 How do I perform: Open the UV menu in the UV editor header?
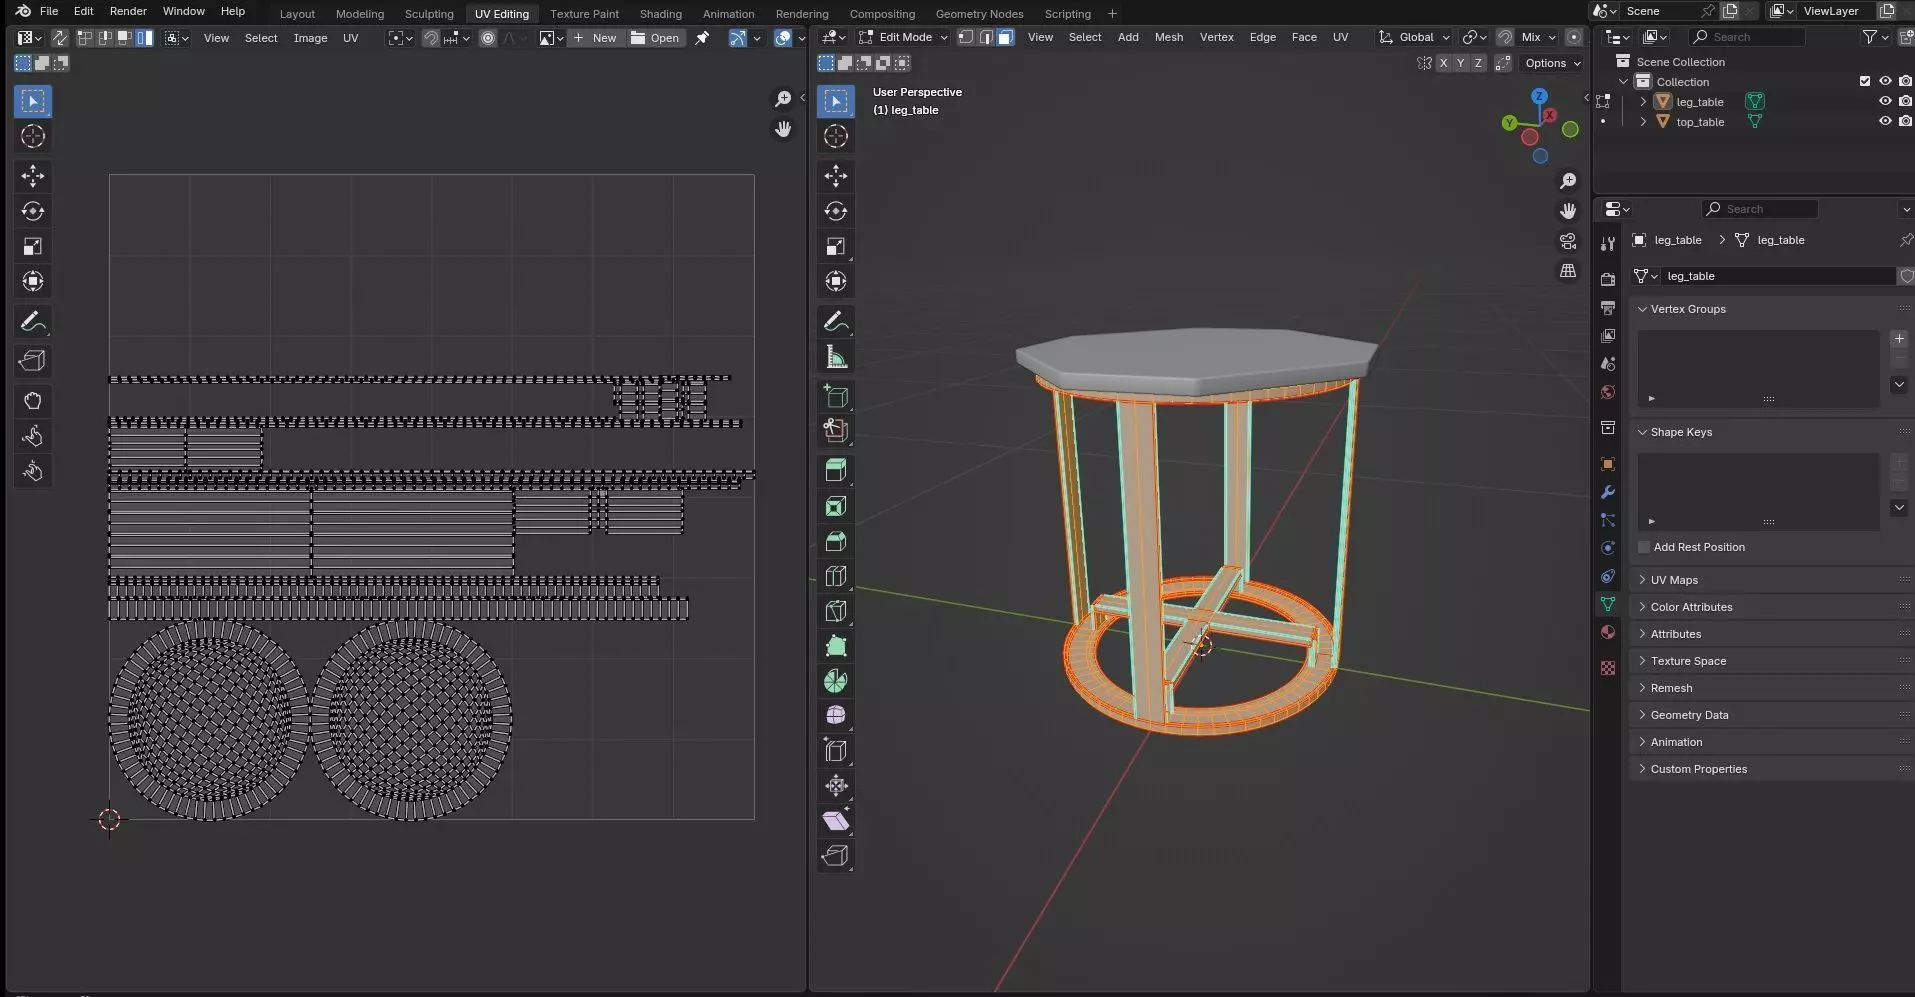tap(350, 38)
